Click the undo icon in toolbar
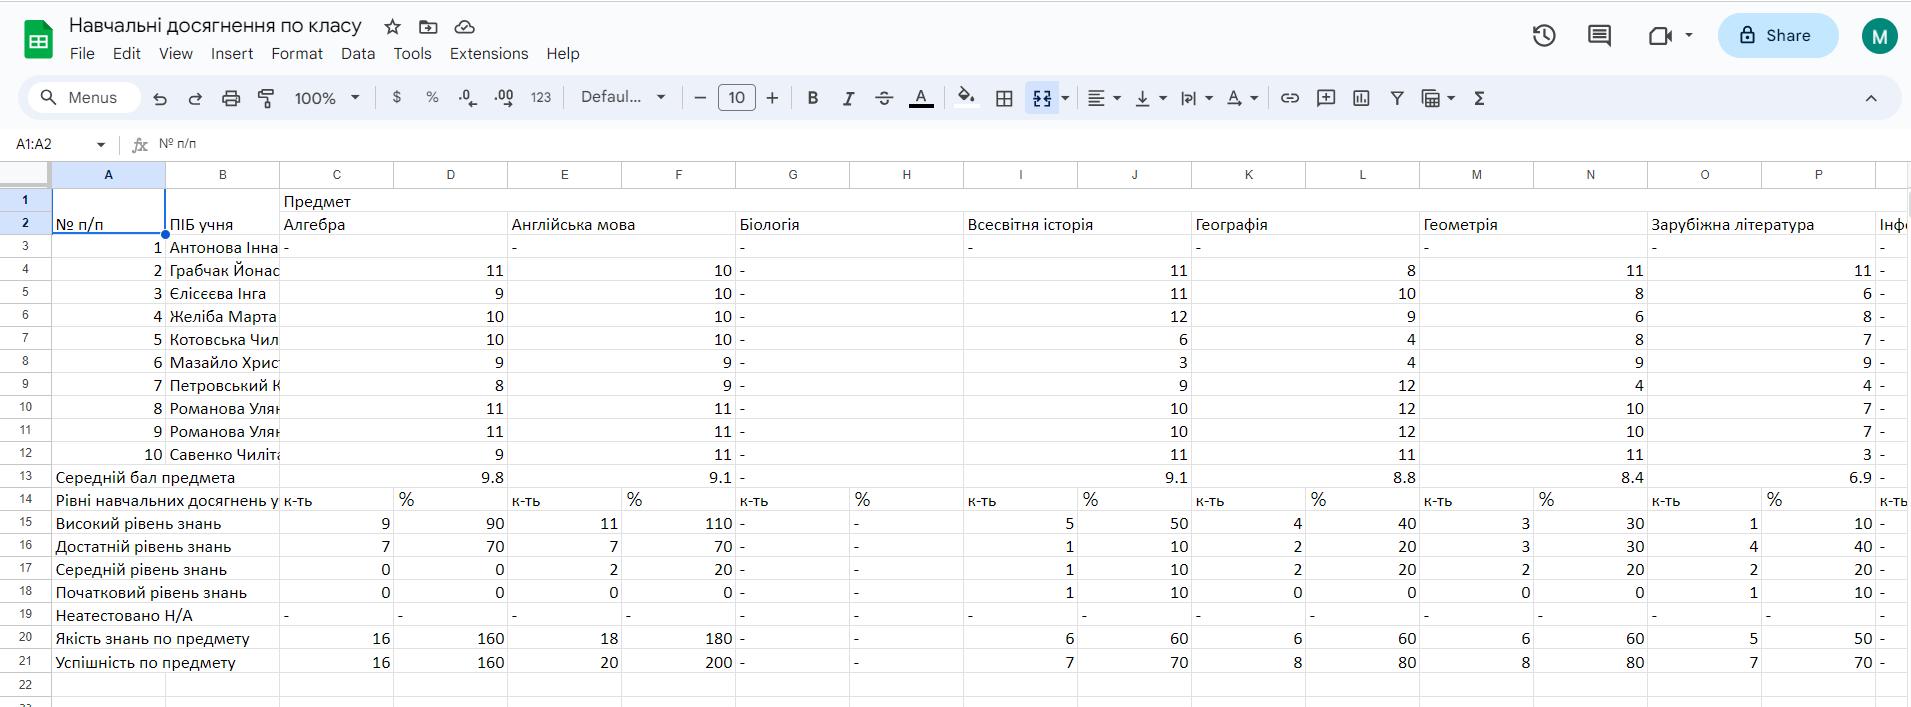Viewport: 1911px width, 707px height. tap(160, 98)
